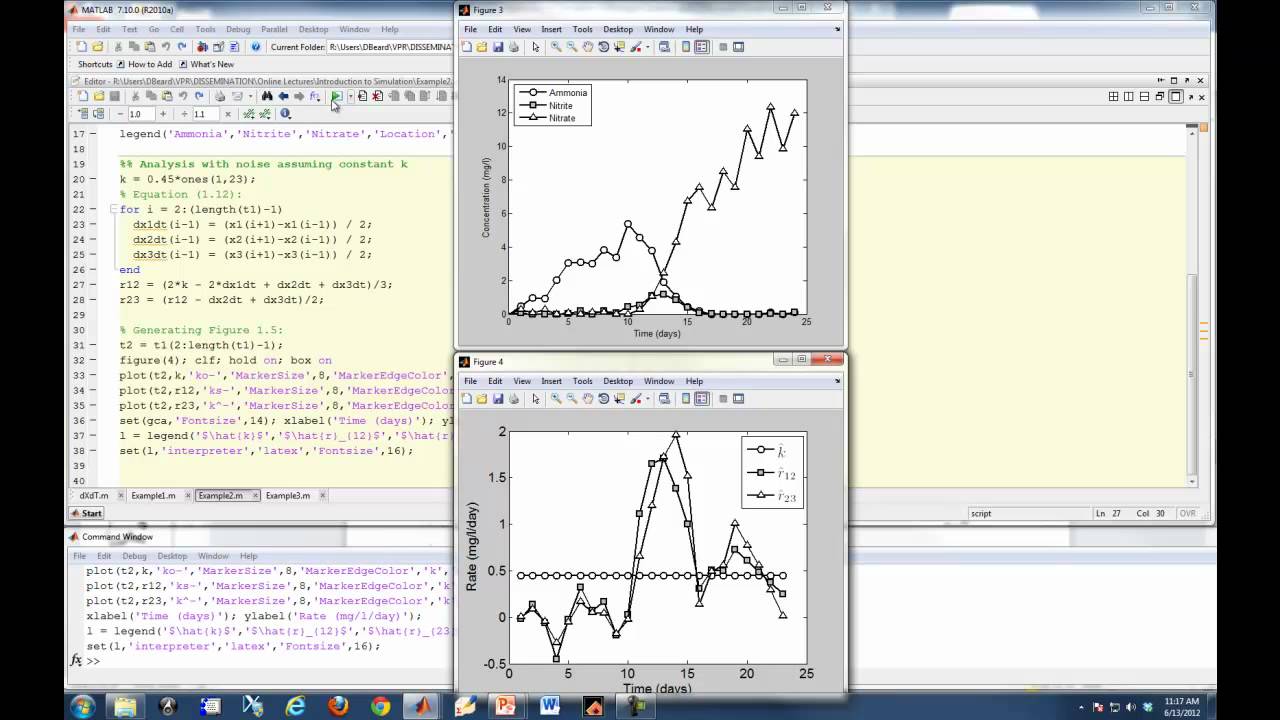Click the cell info icon dropdown

(x=285, y=114)
